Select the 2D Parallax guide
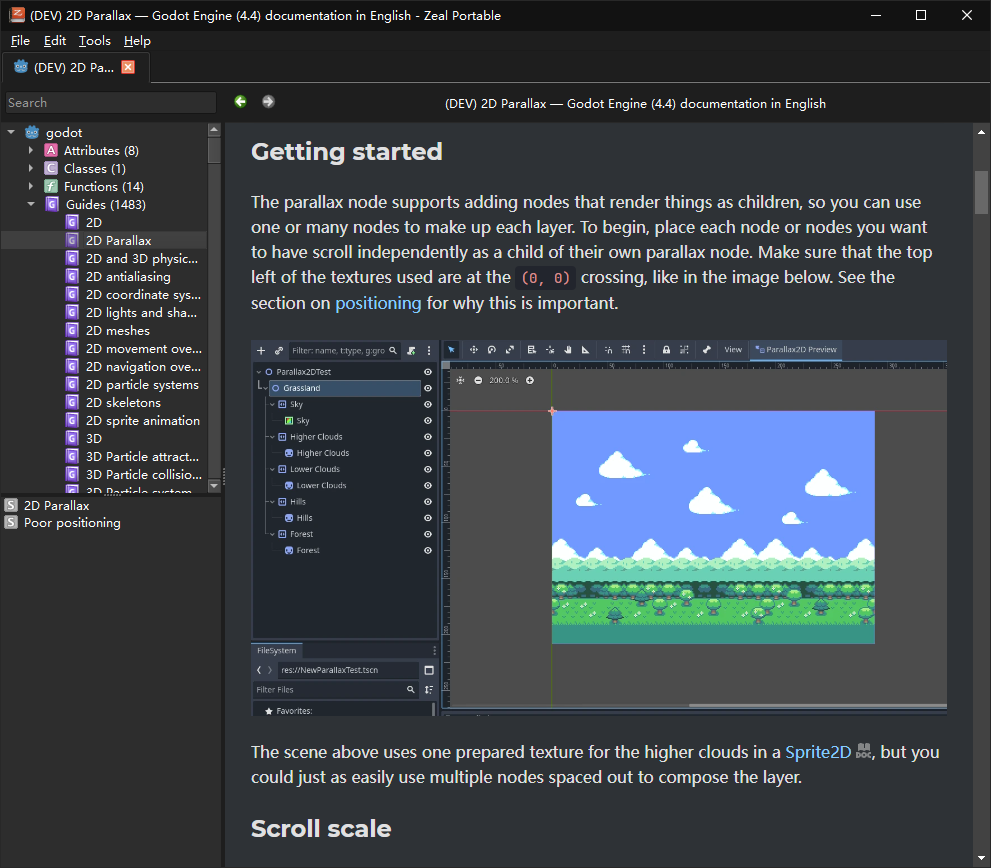 [118, 240]
